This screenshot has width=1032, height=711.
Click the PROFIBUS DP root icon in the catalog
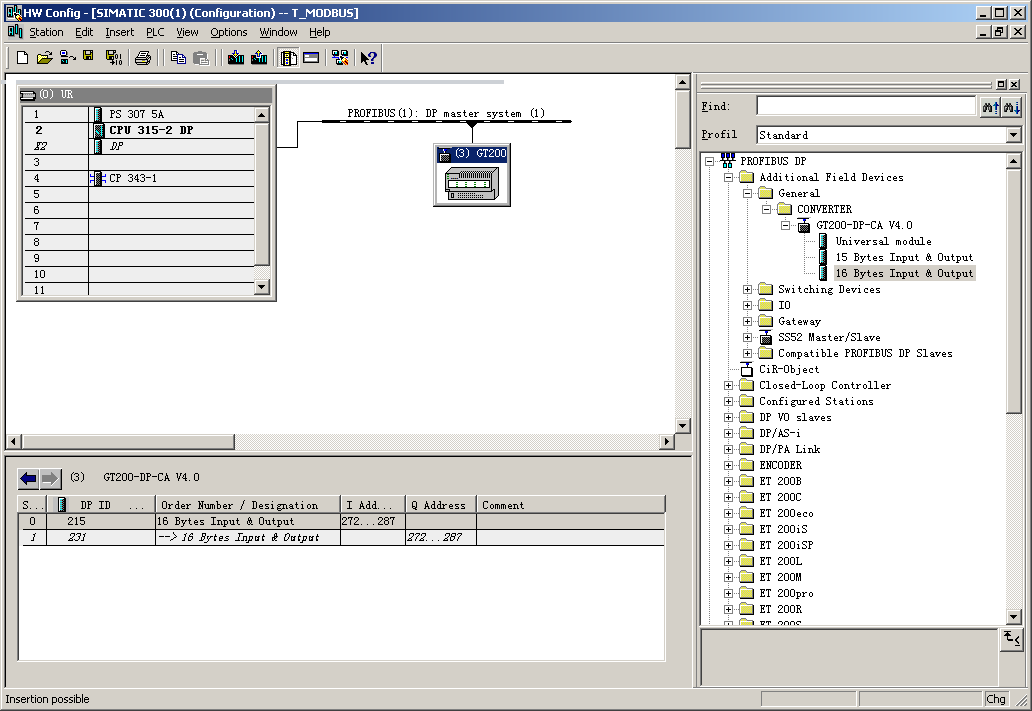(727, 161)
